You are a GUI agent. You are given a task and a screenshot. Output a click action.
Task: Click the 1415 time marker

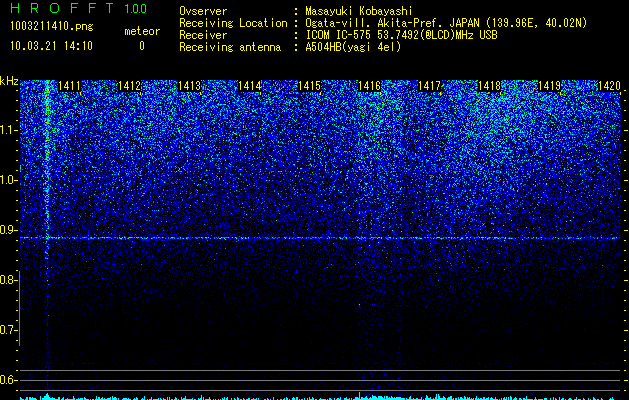(309, 86)
